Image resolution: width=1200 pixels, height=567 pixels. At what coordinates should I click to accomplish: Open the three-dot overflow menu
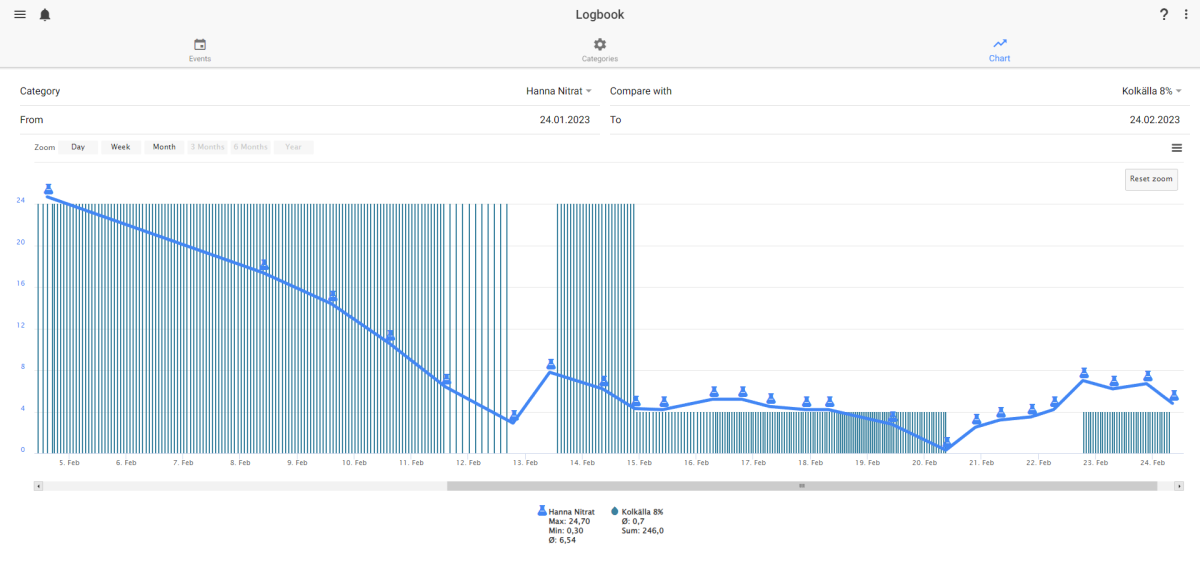(x=1185, y=15)
